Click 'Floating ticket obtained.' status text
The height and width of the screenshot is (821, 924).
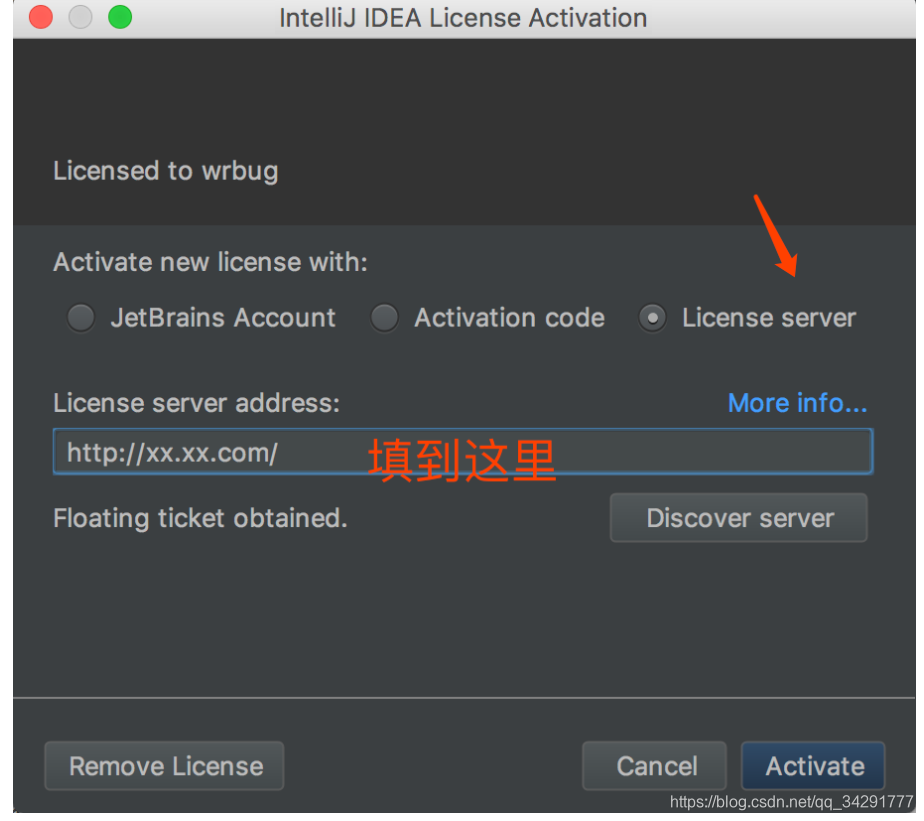tap(200, 519)
